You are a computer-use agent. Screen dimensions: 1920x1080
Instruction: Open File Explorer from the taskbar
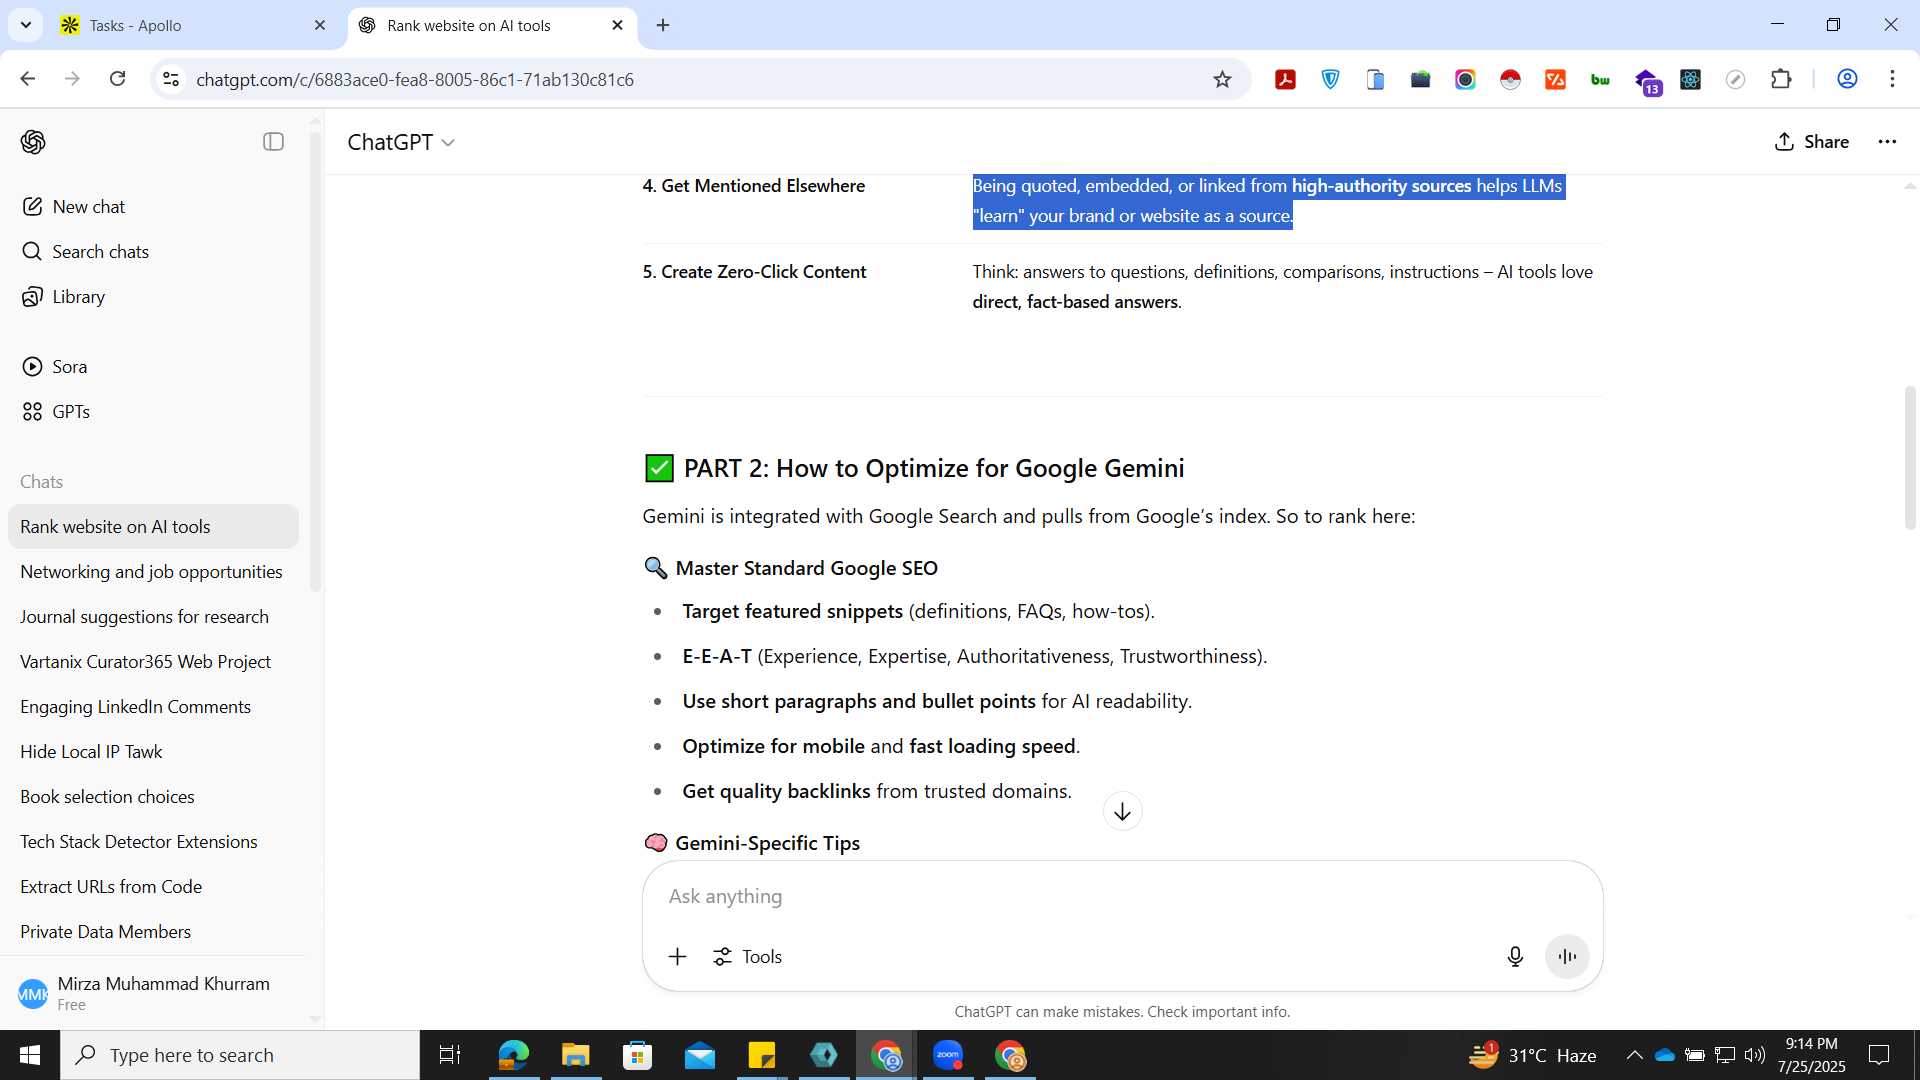575,1055
